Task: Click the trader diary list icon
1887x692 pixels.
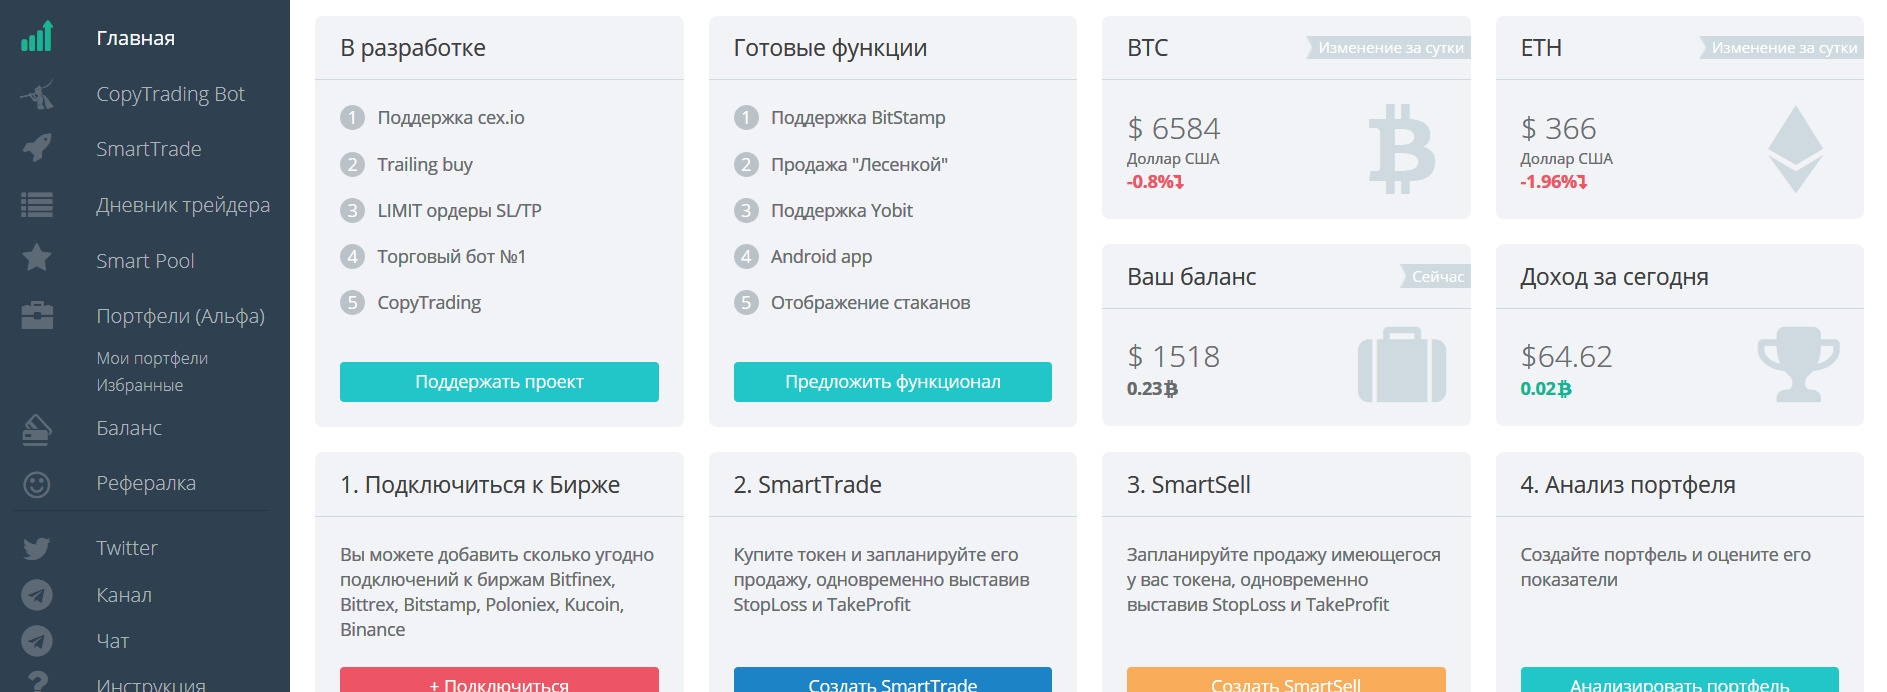Action: pyautogui.click(x=37, y=205)
